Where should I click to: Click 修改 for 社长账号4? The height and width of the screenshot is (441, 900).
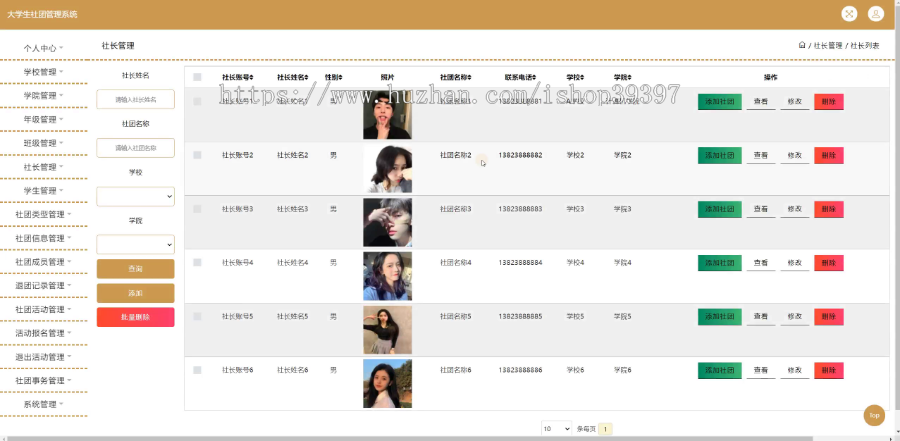[794, 263]
